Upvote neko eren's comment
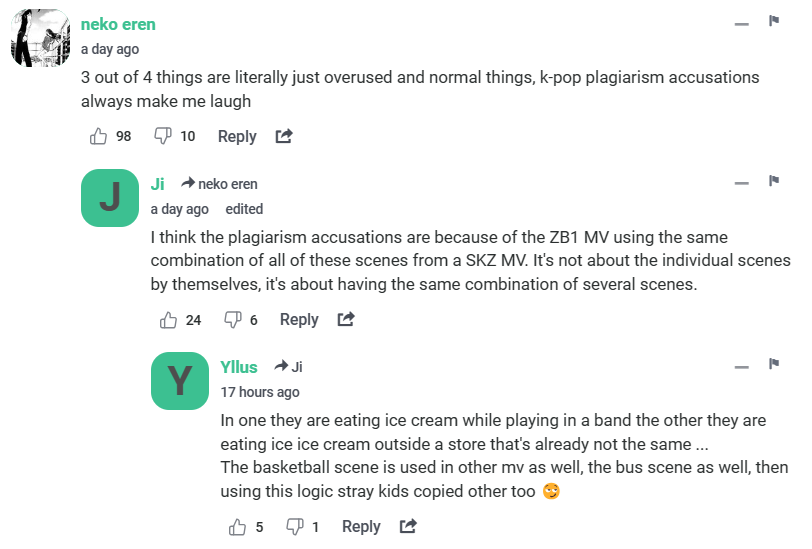The image size is (812, 549). point(98,136)
